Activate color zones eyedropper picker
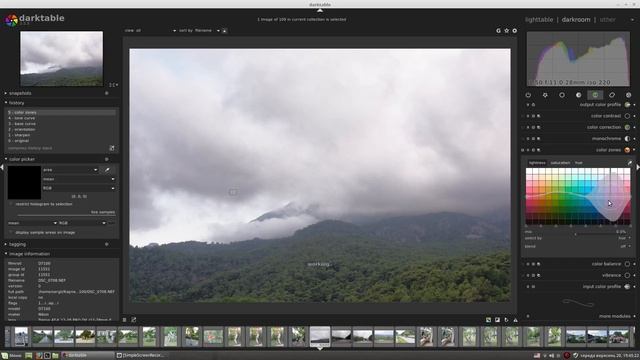The width and height of the screenshot is (640, 360). pyautogui.click(x=629, y=163)
